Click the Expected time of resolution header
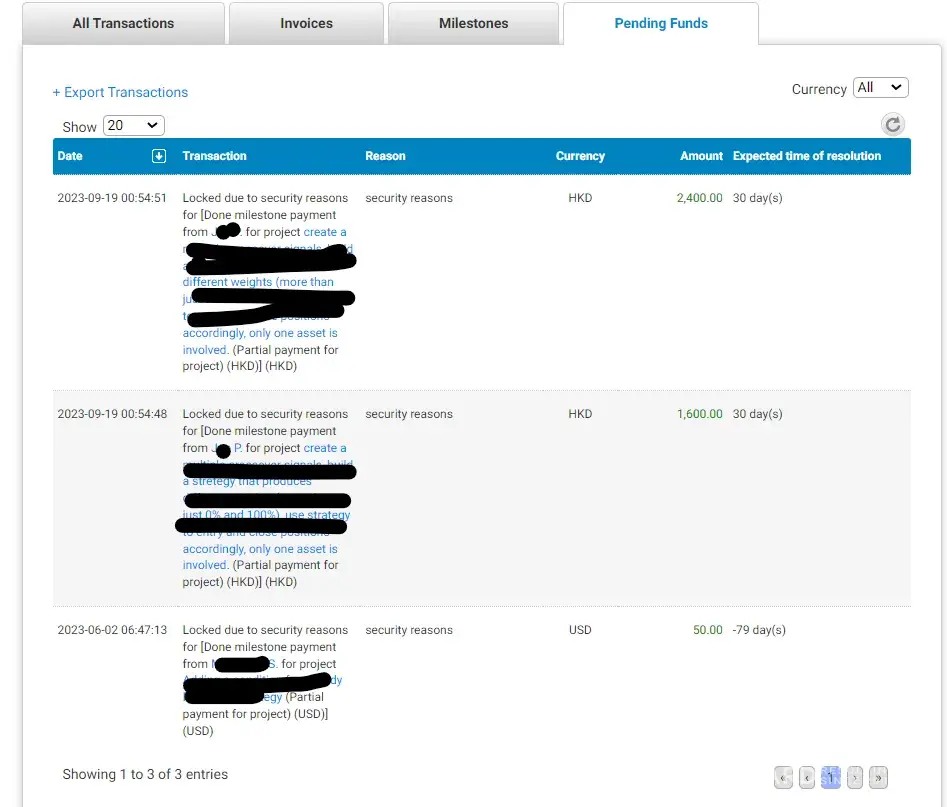 pyautogui.click(x=806, y=156)
